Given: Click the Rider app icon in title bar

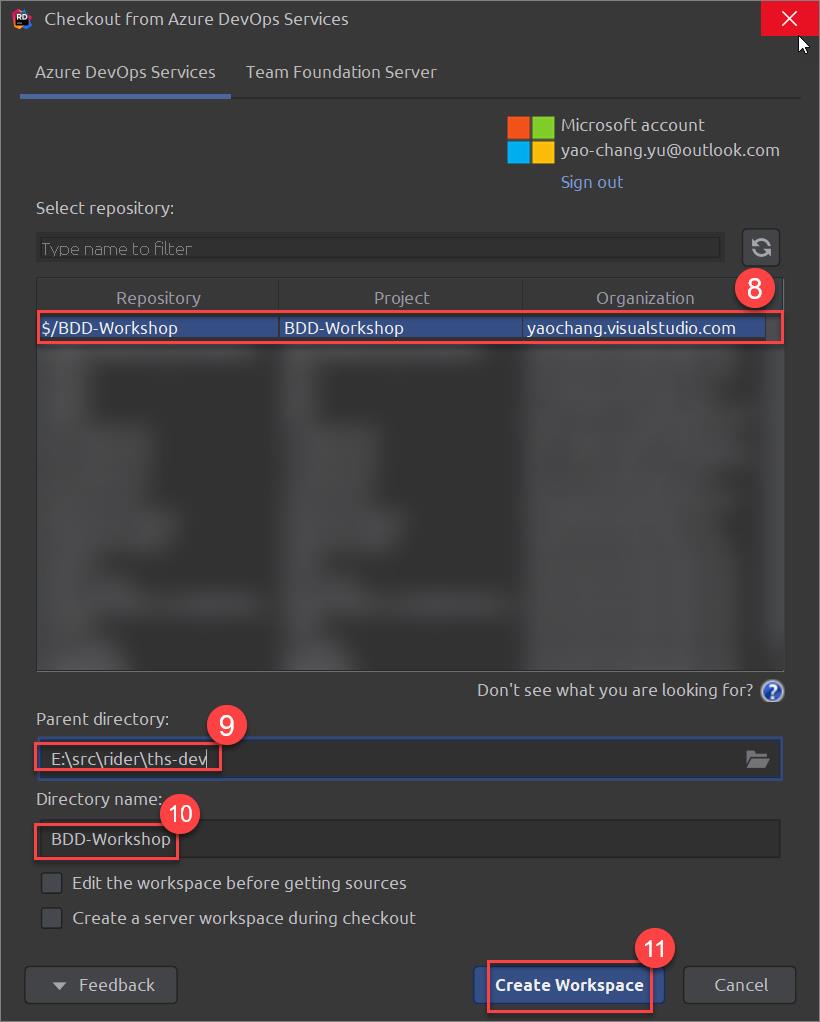Looking at the screenshot, I should pyautogui.click(x=22, y=19).
